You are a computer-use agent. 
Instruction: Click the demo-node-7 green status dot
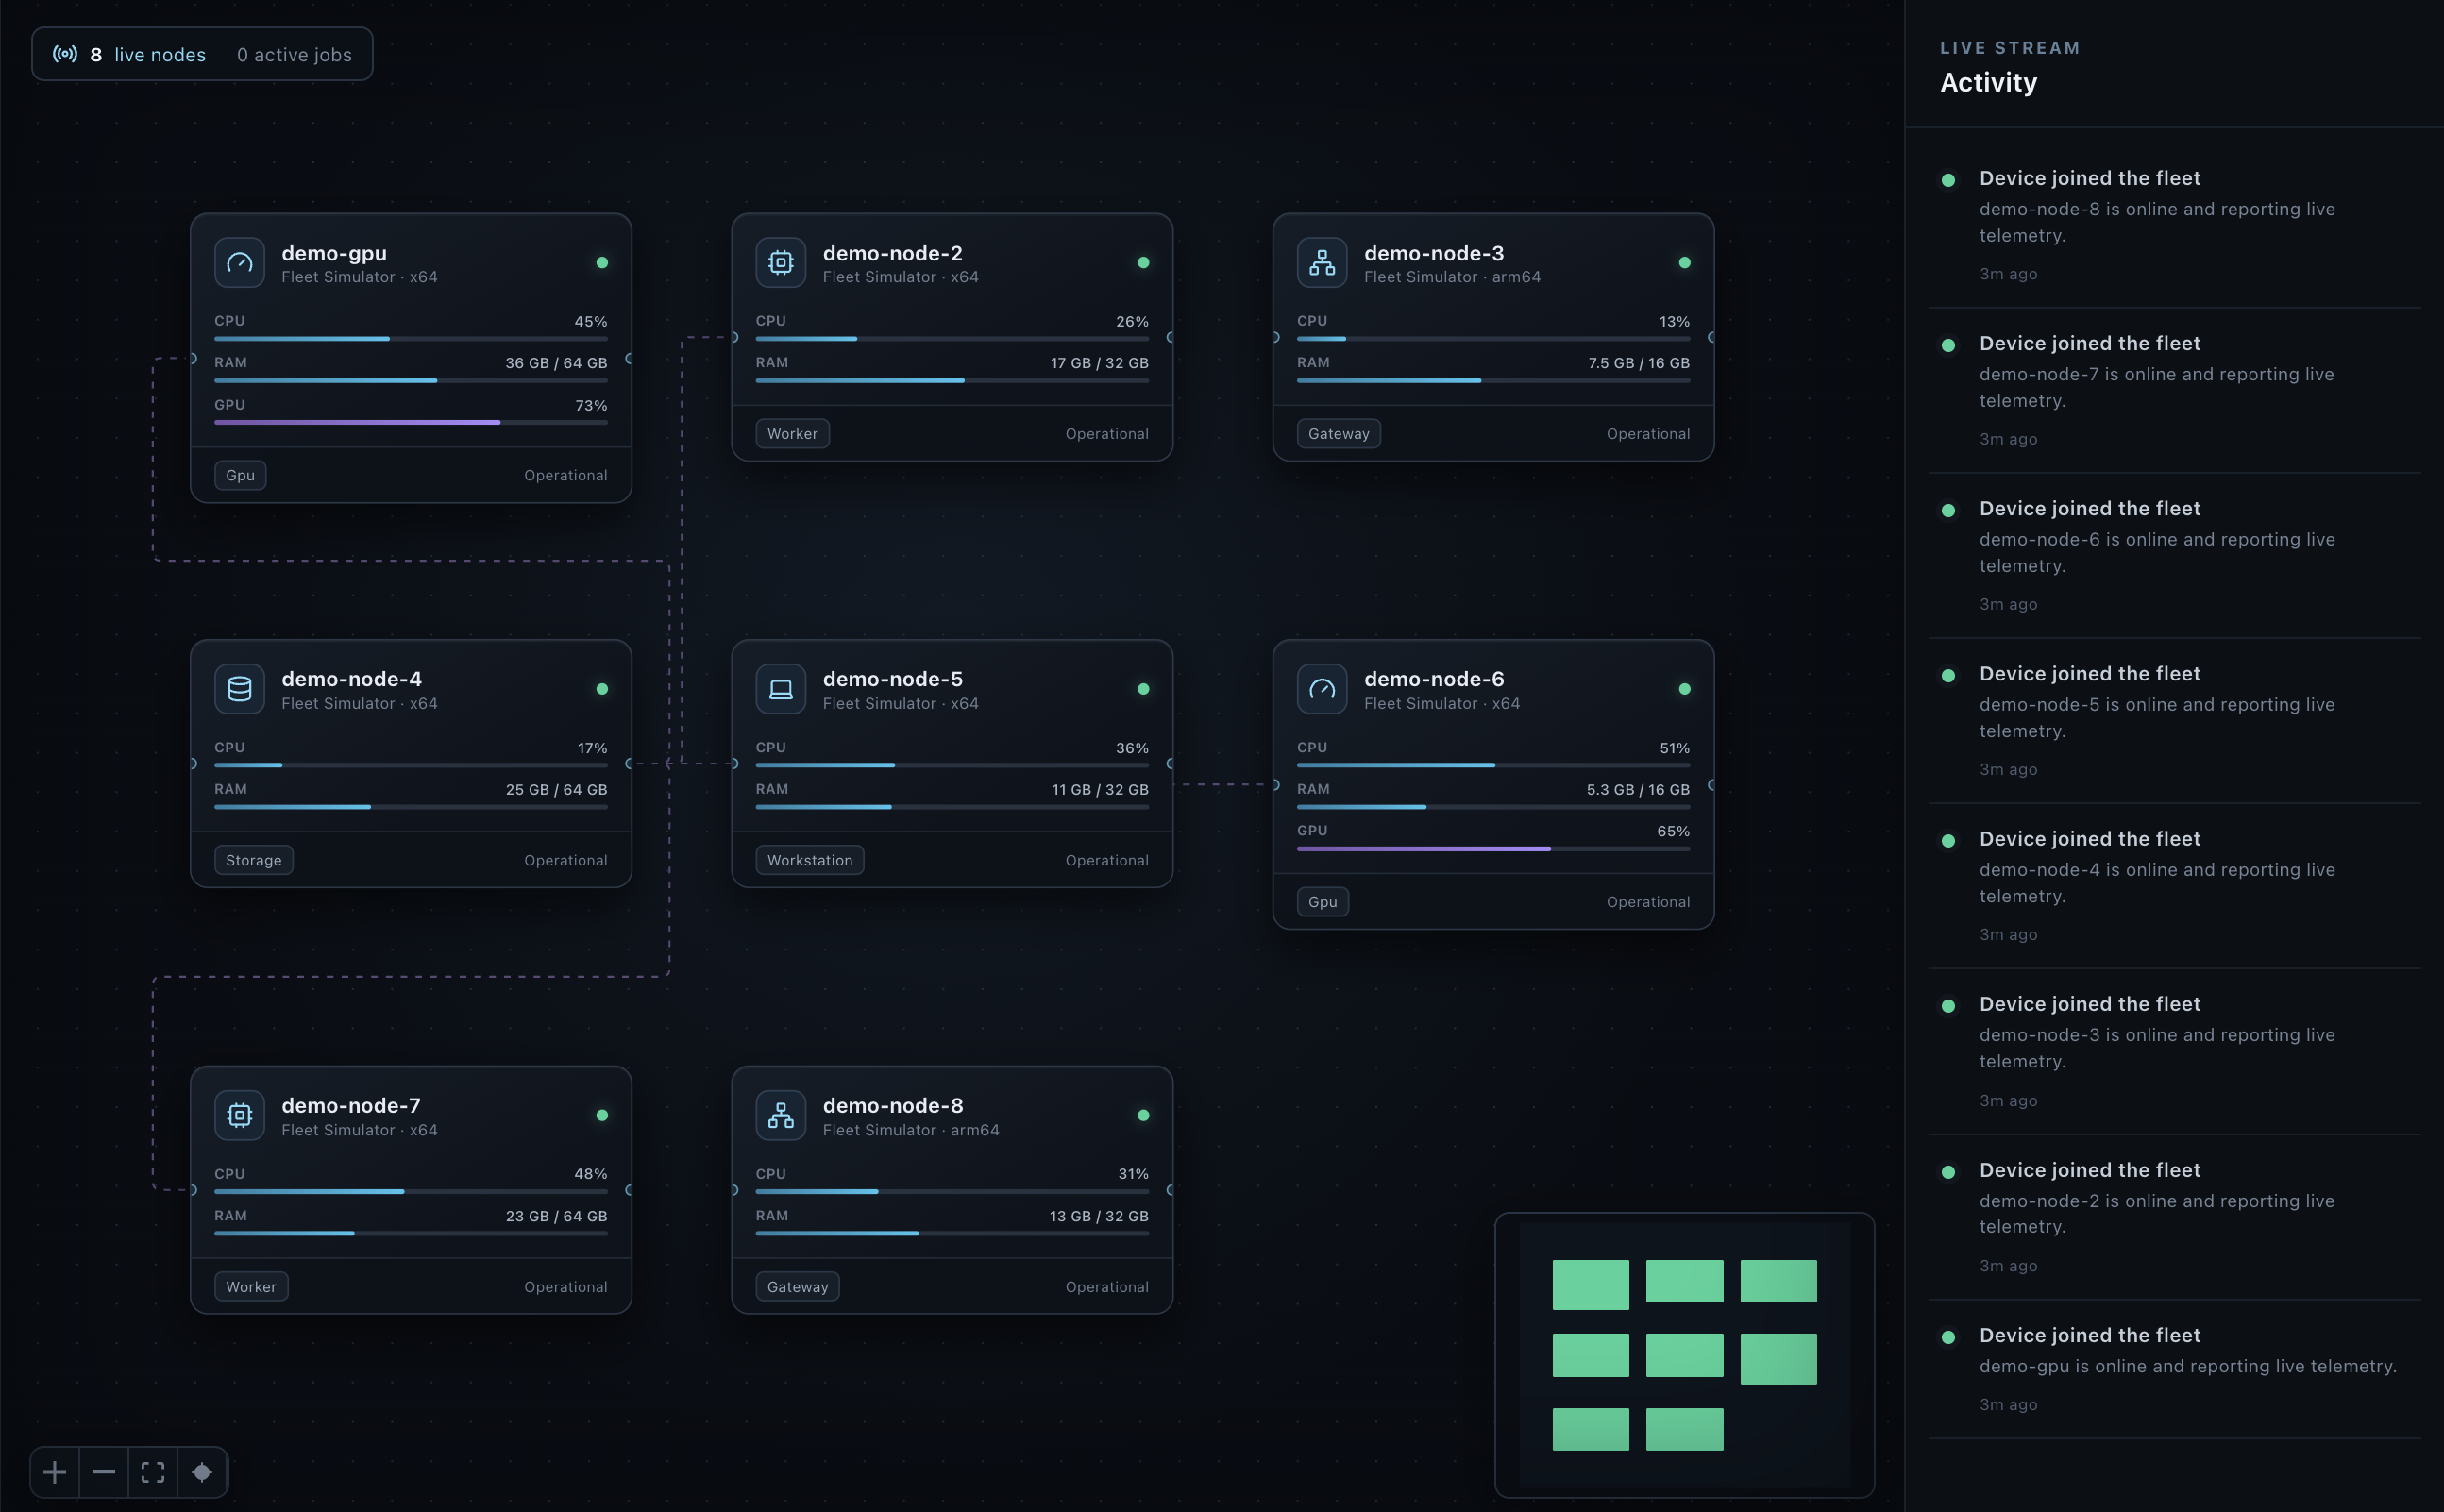[602, 1115]
